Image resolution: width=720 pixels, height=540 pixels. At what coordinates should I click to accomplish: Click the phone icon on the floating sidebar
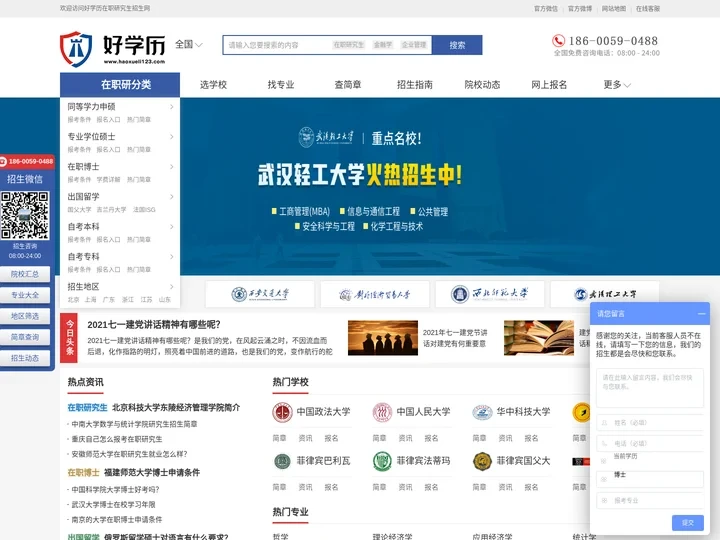(3, 161)
